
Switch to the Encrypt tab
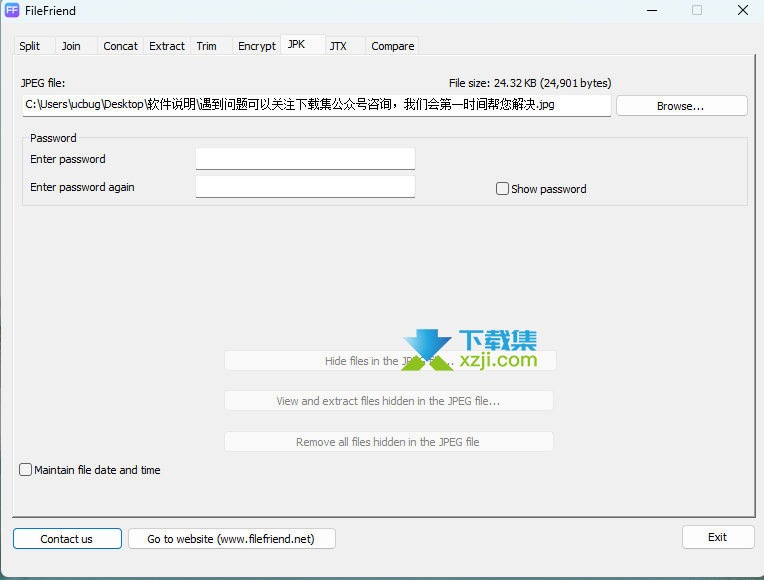257,46
